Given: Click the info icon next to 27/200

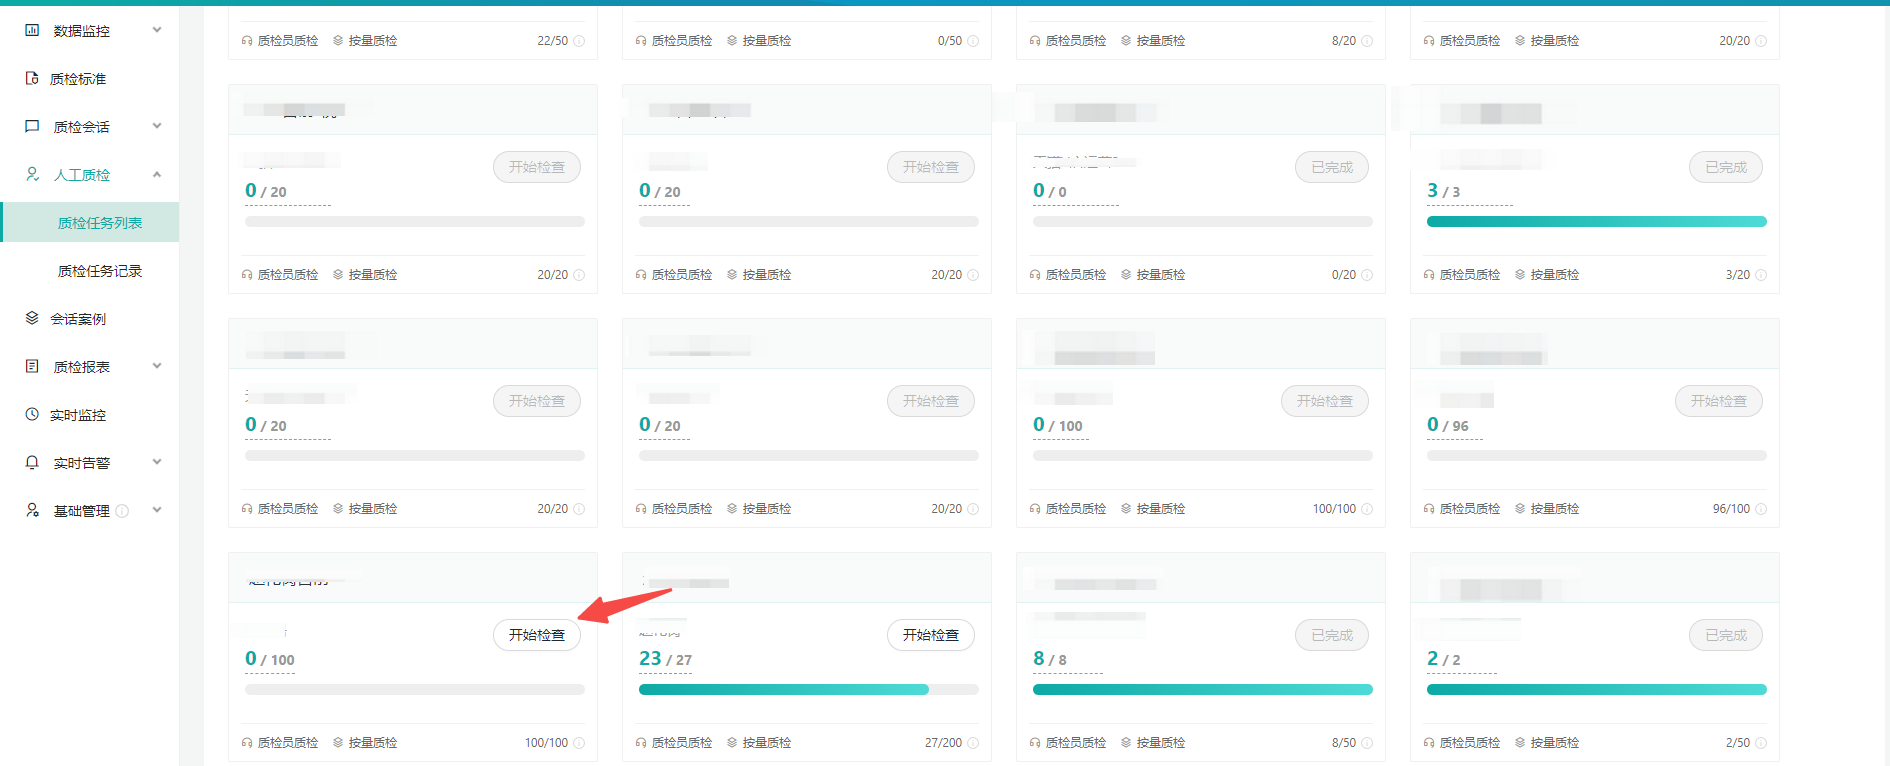Looking at the screenshot, I should click(973, 743).
